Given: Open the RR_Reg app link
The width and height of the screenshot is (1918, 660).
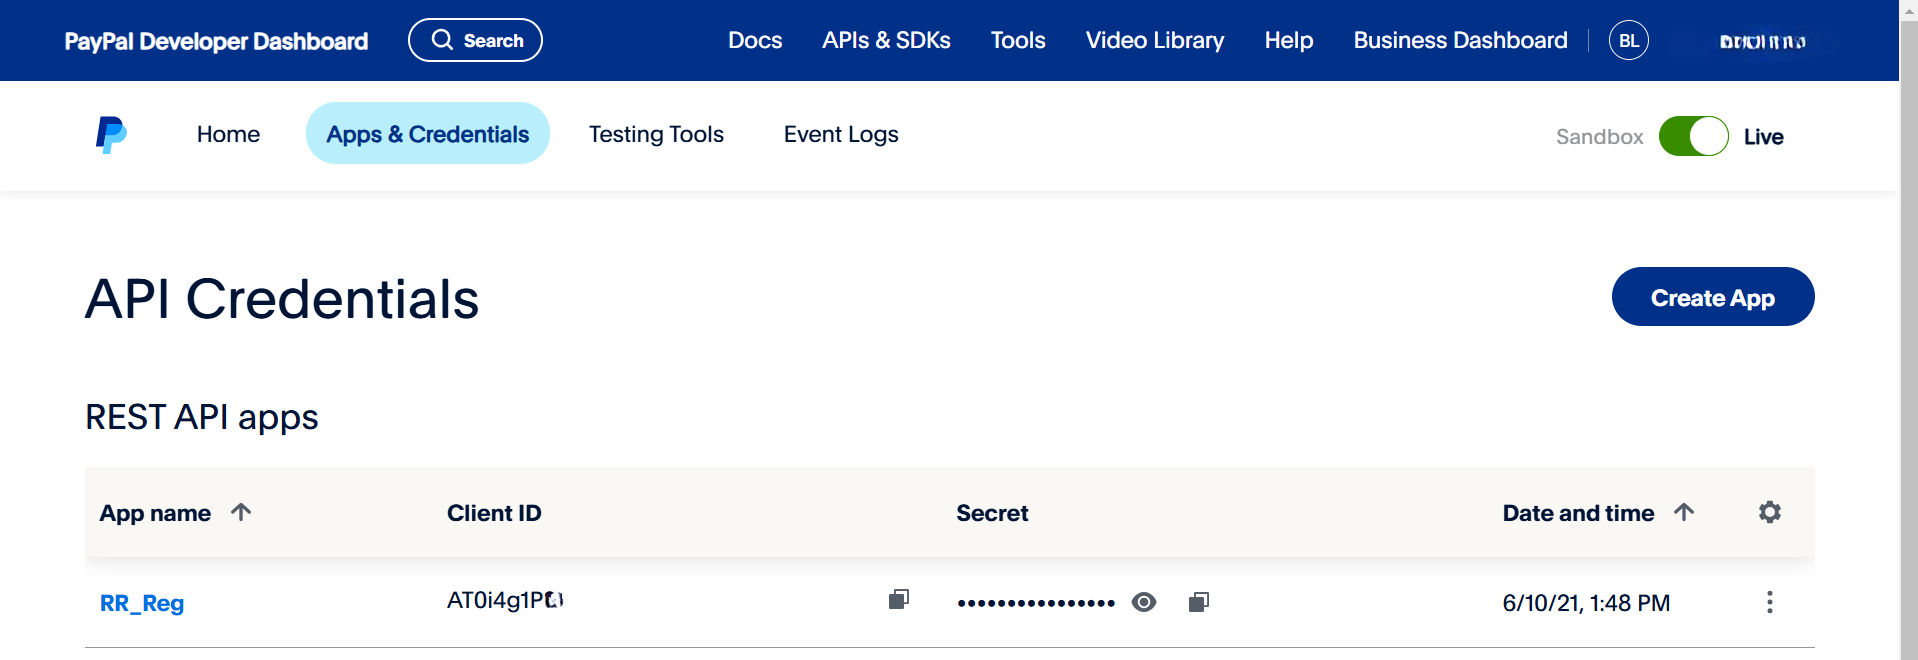Looking at the screenshot, I should pos(142,603).
